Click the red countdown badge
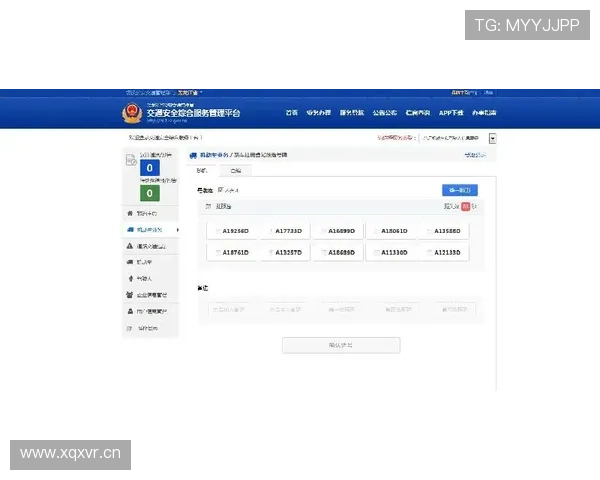The image size is (600, 480). 465,206
